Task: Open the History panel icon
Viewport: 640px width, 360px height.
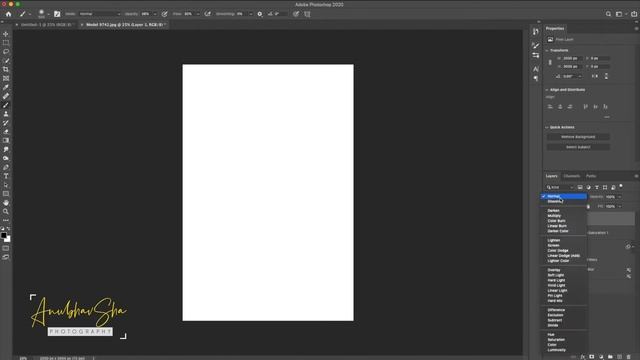Action: coord(536,32)
